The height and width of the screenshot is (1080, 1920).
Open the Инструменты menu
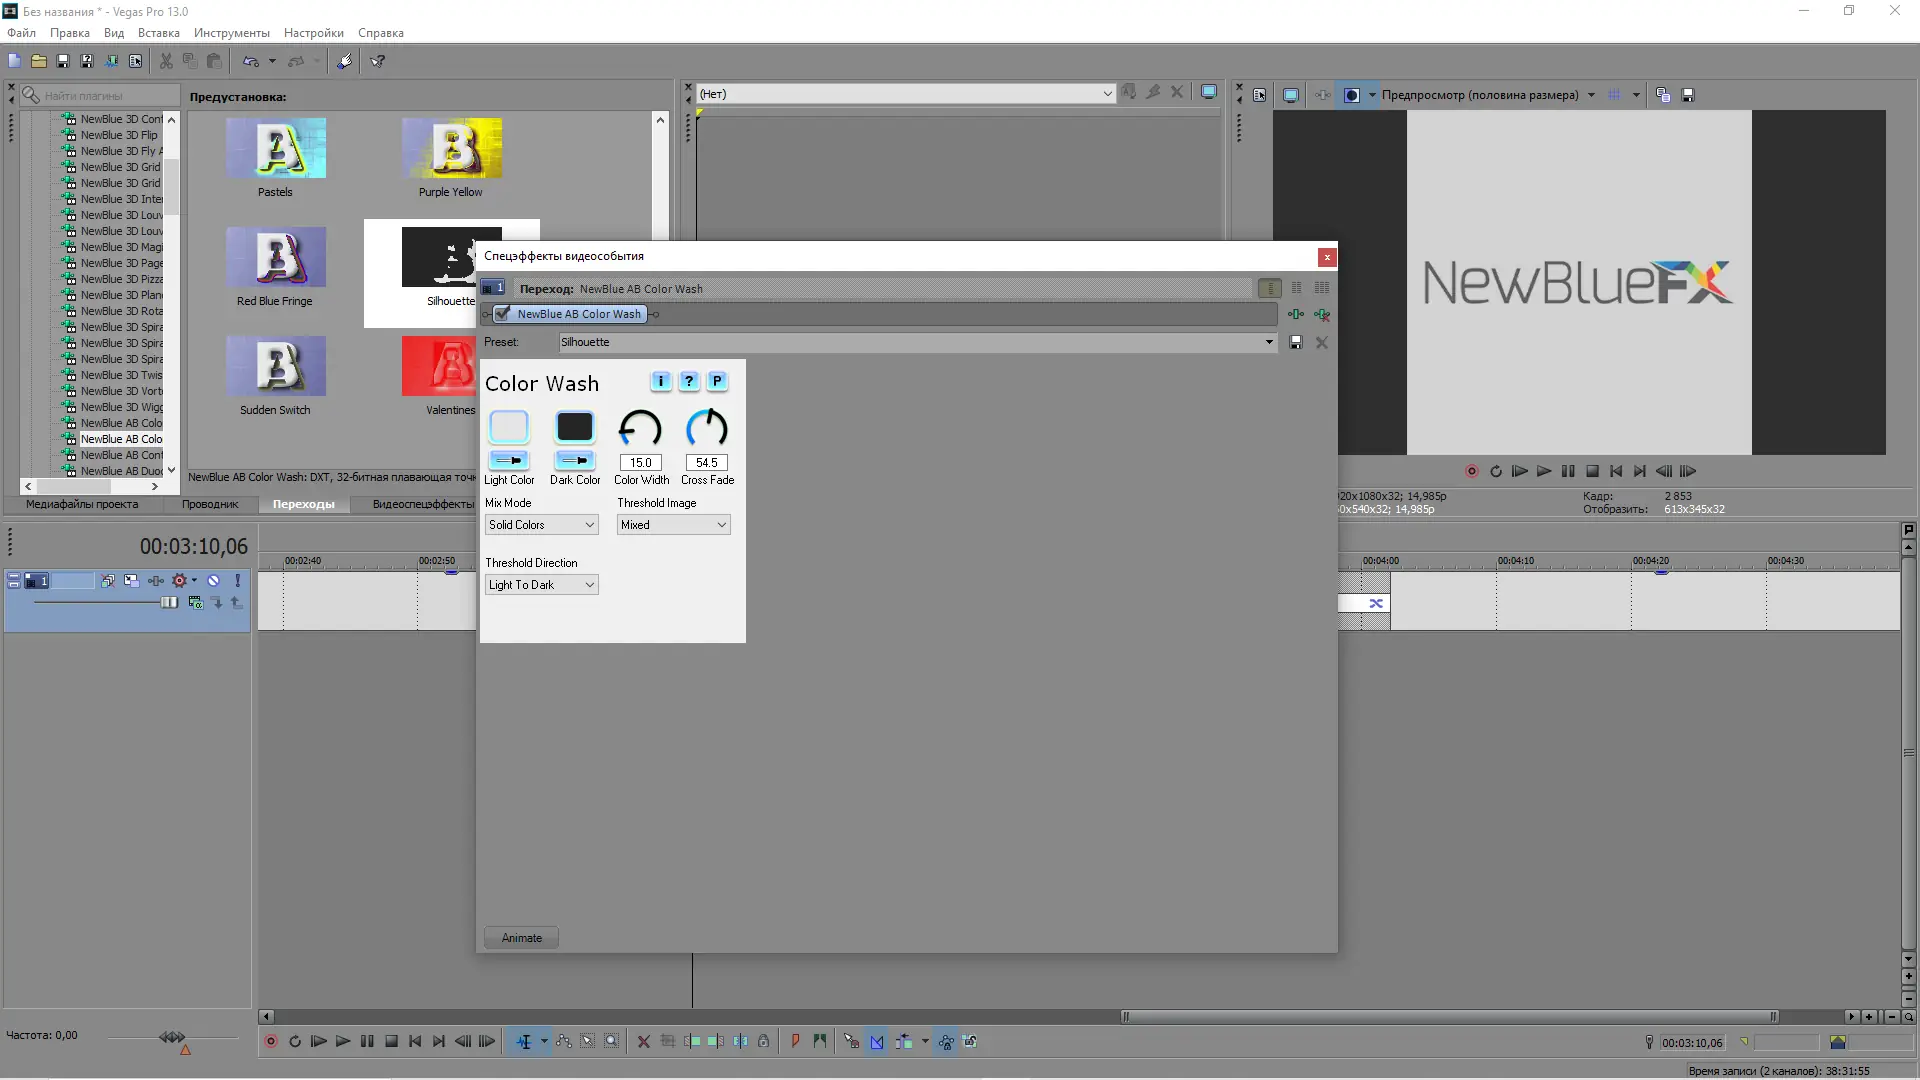[231, 33]
